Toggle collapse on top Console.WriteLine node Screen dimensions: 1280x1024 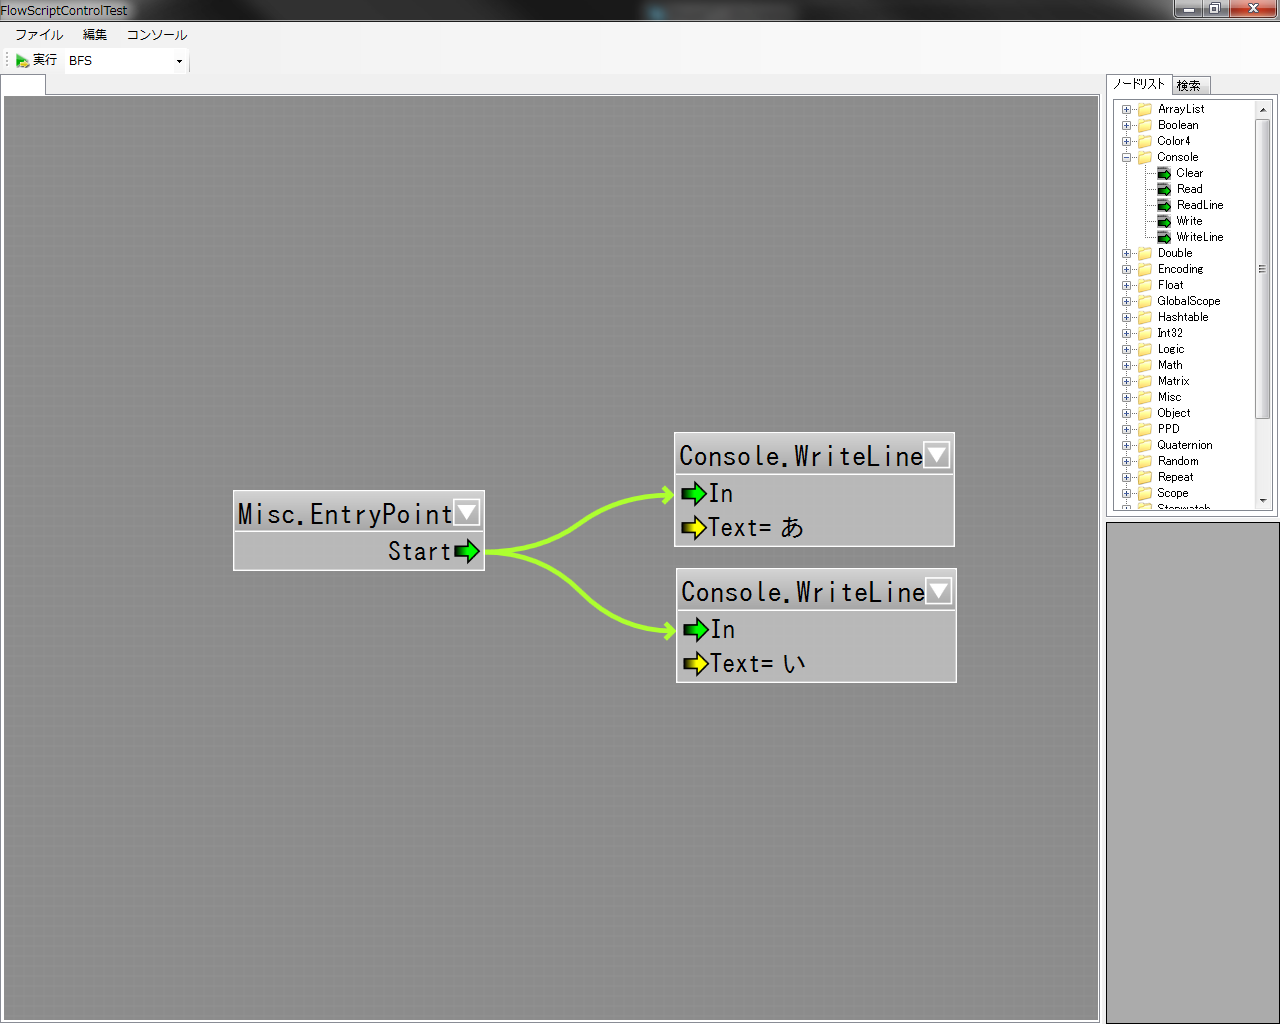point(936,455)
